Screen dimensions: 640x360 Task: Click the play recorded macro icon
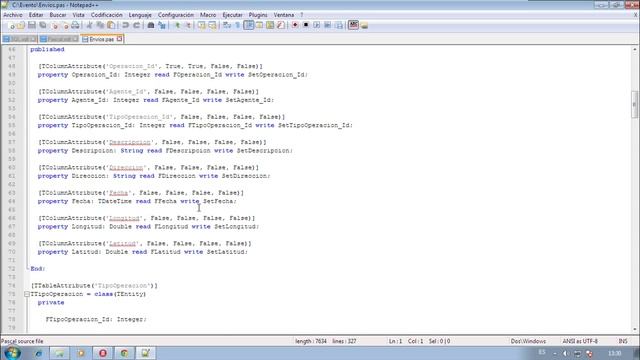click(316, 25)
